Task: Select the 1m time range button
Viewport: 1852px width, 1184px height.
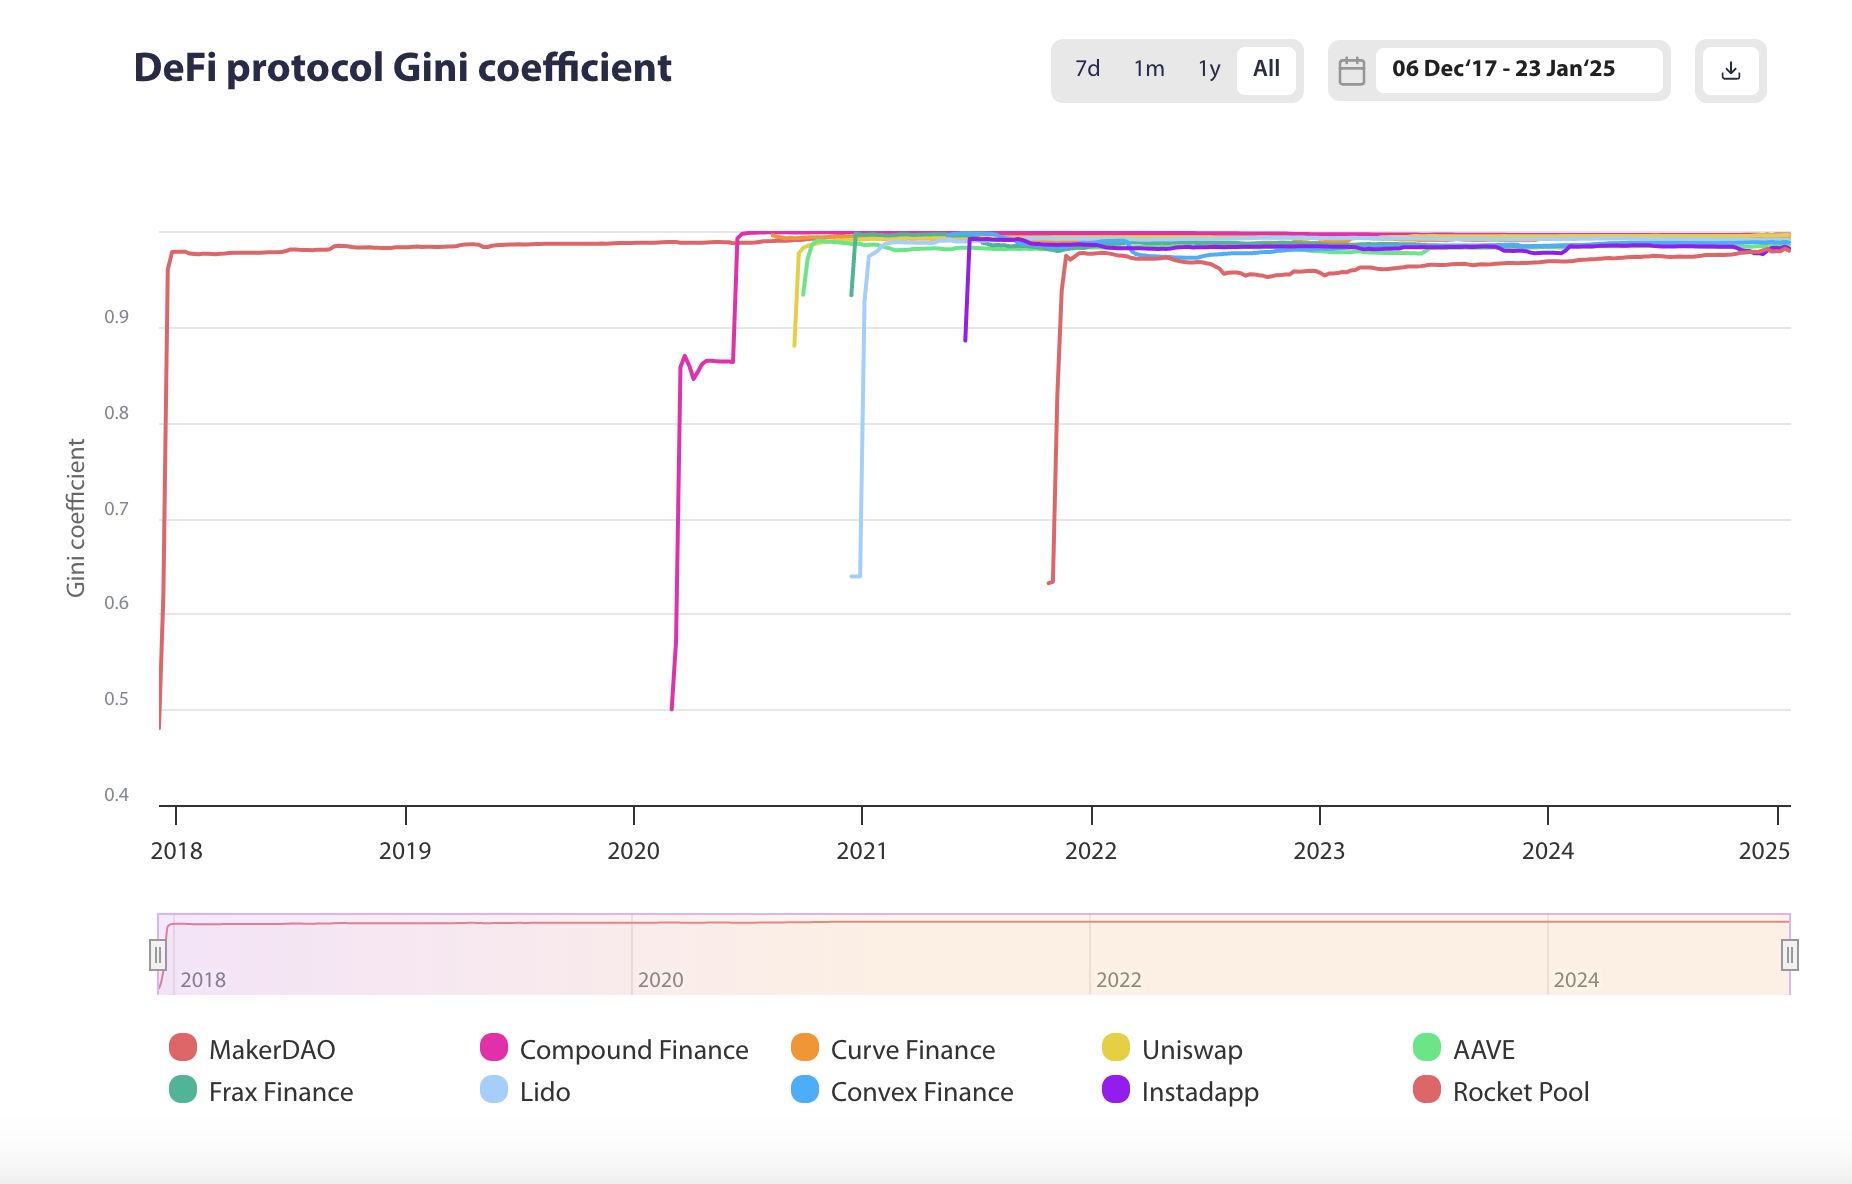Action: coord(1148,70)
